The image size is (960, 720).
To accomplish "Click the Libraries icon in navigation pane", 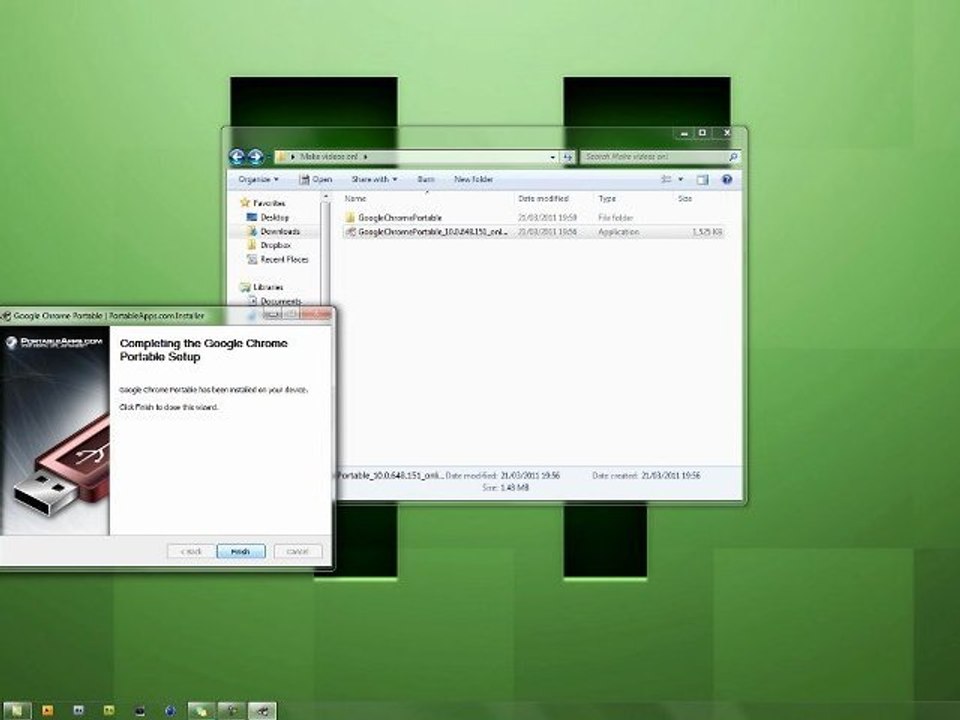I will (245, 287).
